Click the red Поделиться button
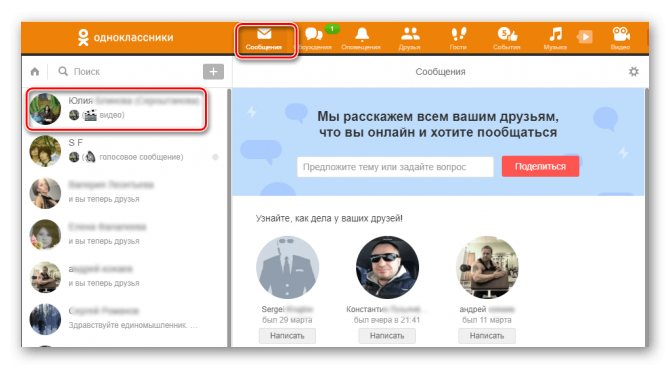The height and width of the screenshot is (368, 670). [x=540, y=166]
